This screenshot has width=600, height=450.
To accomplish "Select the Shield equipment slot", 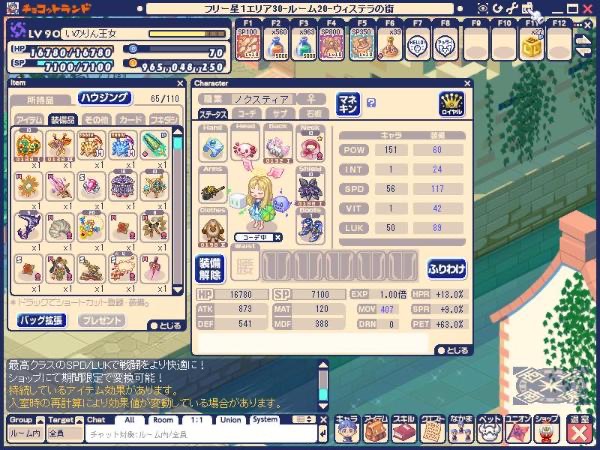I will click(310, 186).
